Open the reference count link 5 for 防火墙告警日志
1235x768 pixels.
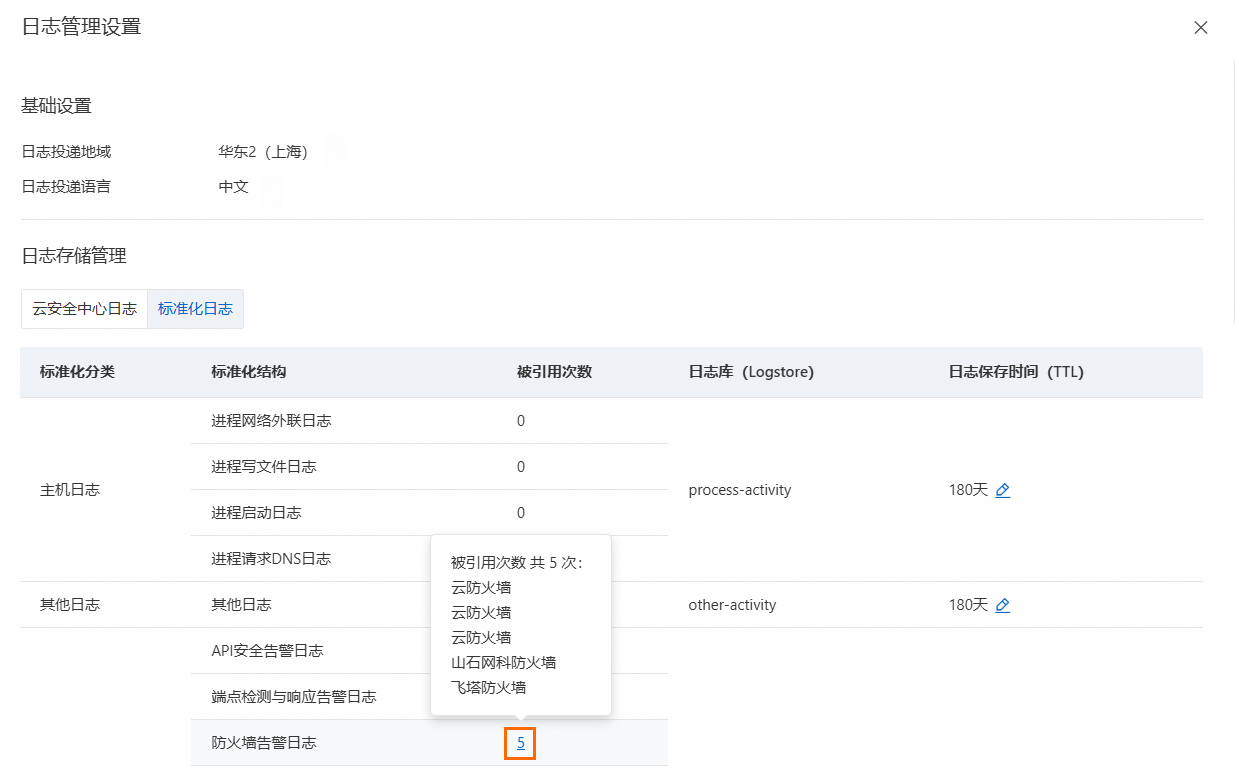click(x=521, y=743)
